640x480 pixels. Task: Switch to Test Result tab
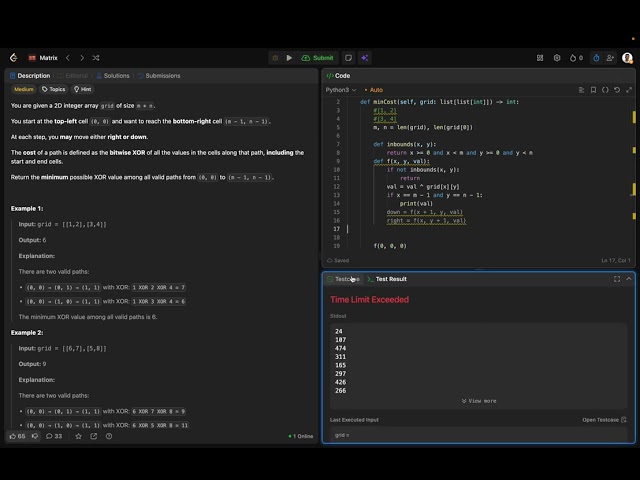pos(387,279)
